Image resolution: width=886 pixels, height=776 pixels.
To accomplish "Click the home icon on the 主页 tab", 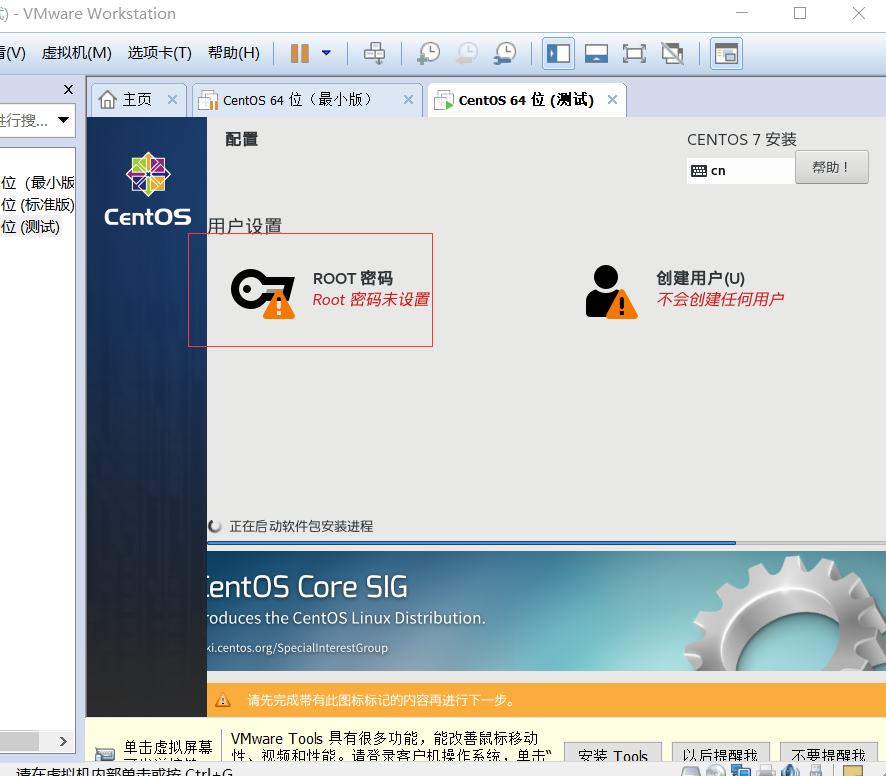I will point(107,100).
